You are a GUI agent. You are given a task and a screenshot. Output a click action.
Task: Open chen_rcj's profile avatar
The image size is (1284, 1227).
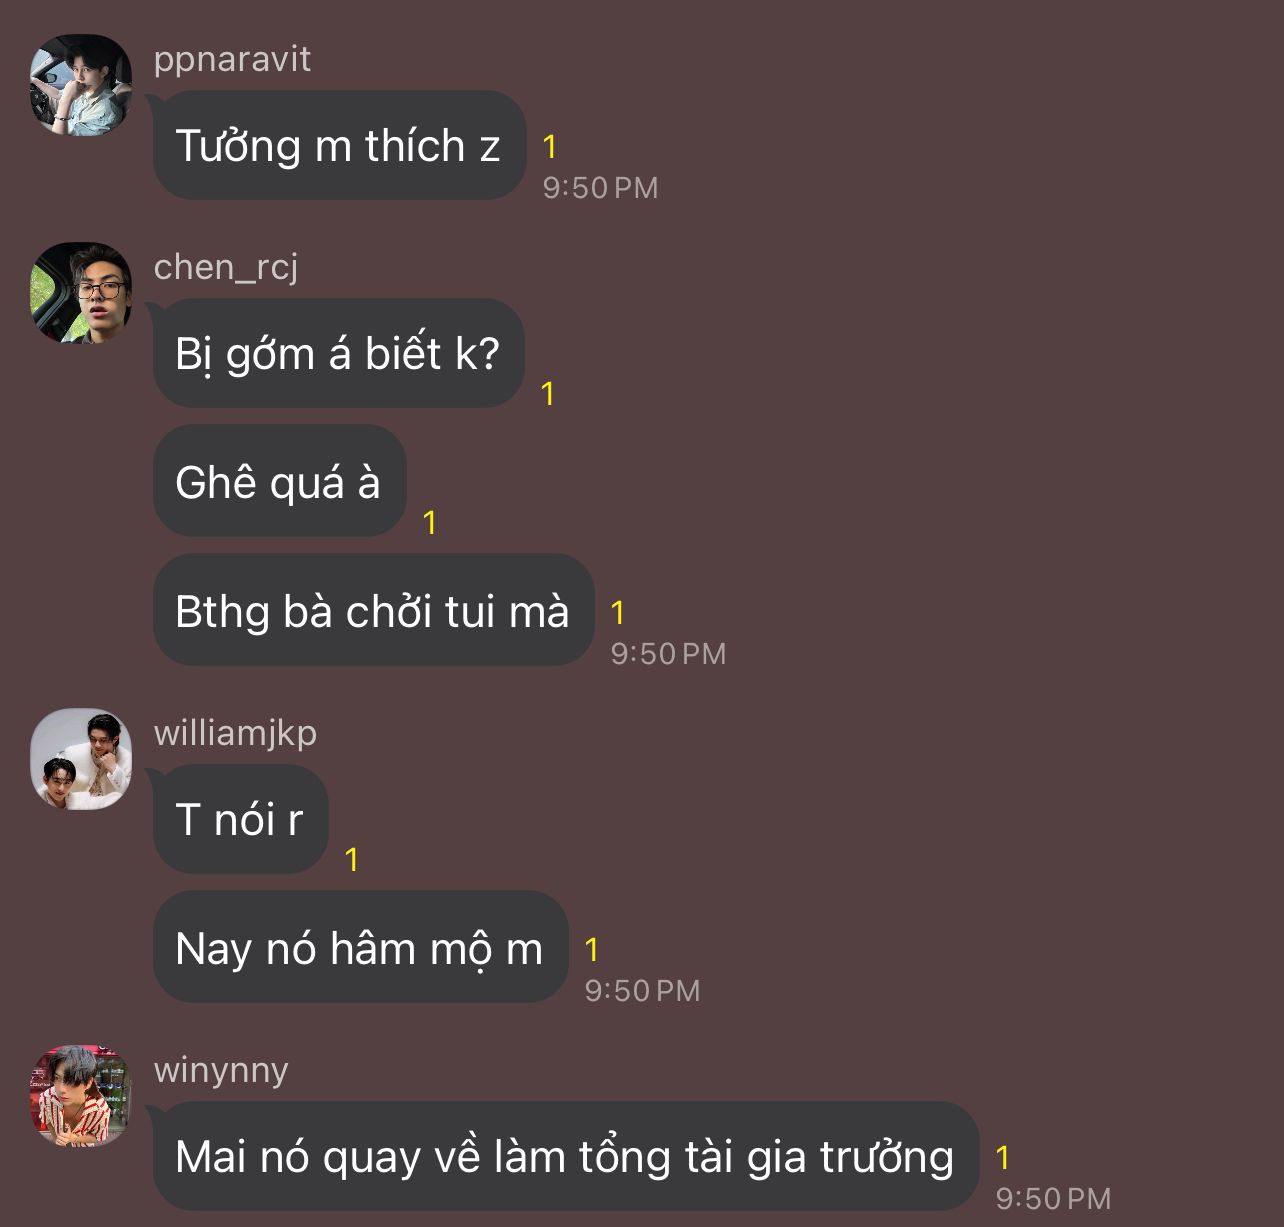click(x=81, y=293)
